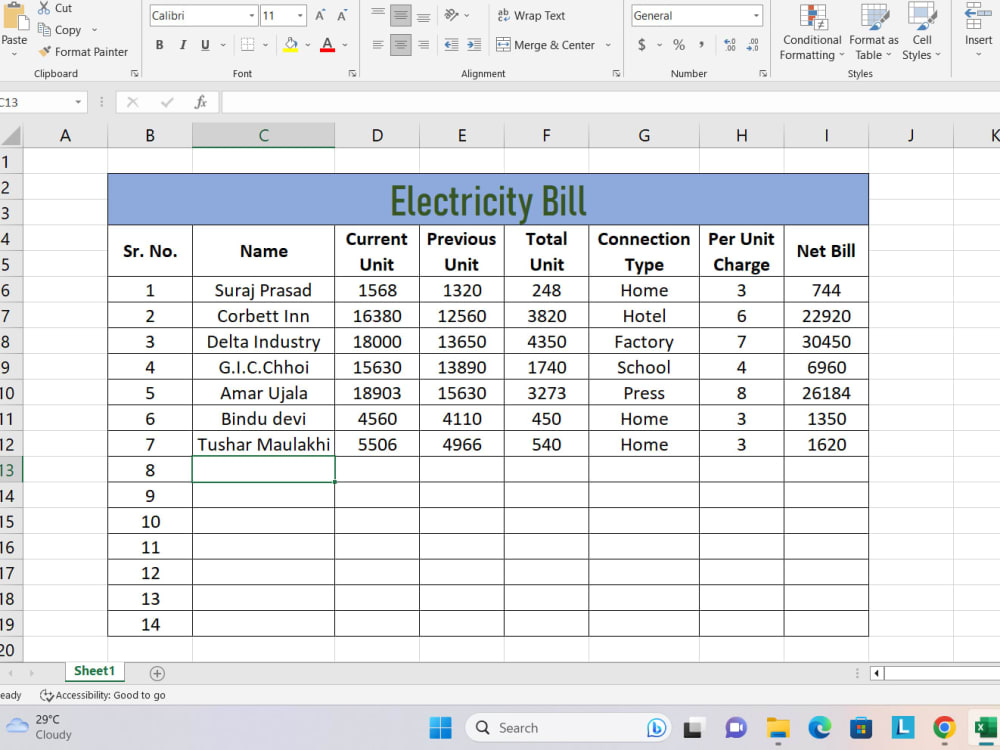The height and width of the screenshot is (750, 1000).
Task: Apply Percent Style format
Action: [679, 45]
